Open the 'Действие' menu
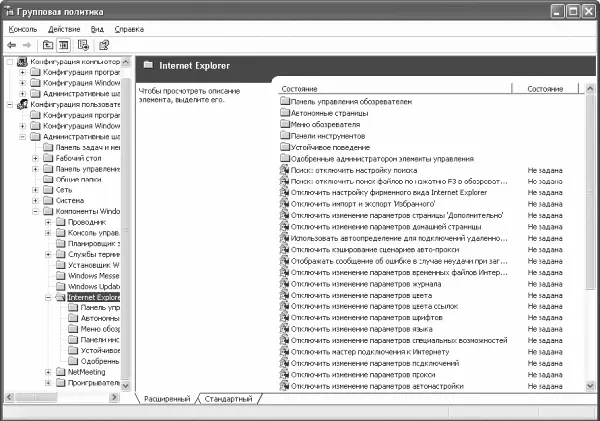This screenshot has height=421, width=600. pyautogui.click(x=64, y=29)
